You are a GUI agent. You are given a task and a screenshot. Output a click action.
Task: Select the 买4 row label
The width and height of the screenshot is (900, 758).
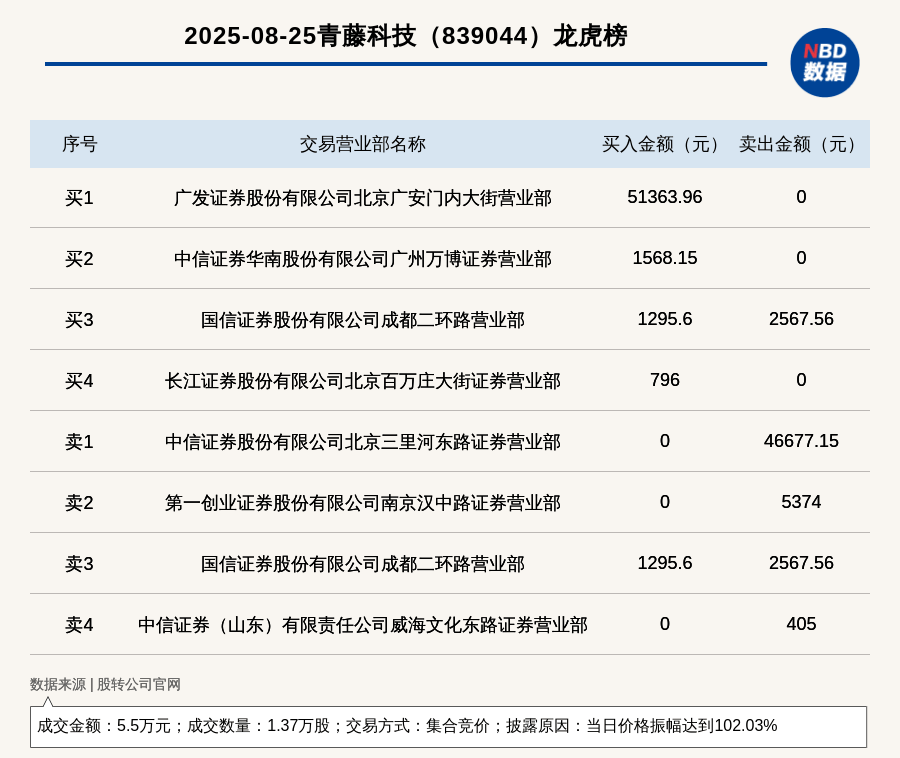[x=79, y=381]
